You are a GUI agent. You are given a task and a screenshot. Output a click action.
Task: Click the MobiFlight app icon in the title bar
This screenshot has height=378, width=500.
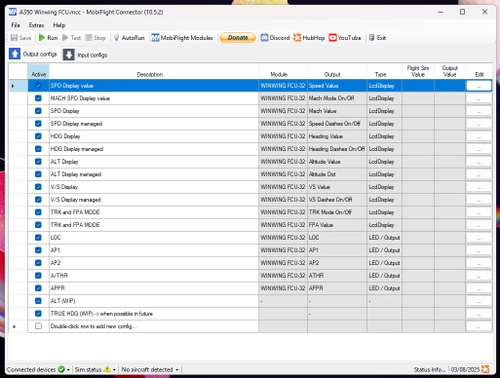click(13, 12)
